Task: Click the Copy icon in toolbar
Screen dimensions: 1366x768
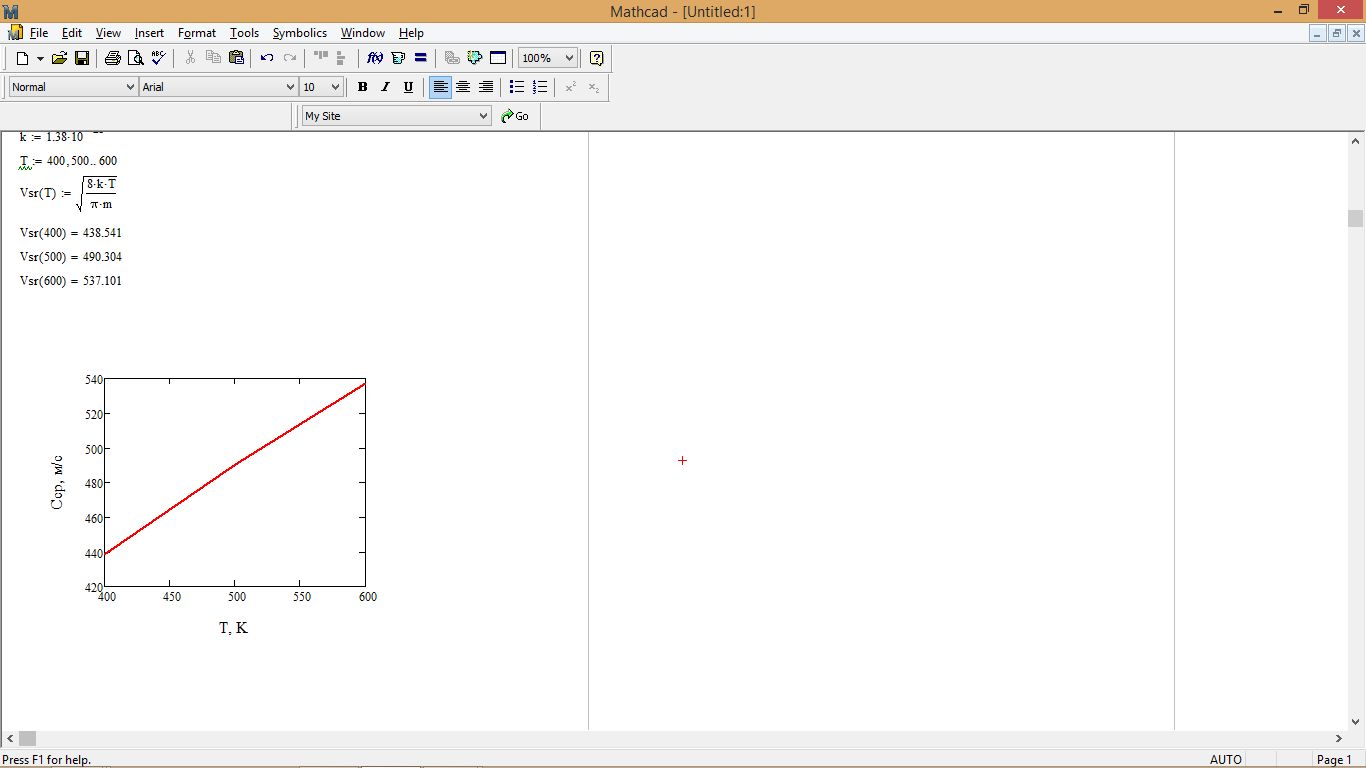Action: tap(213, 58)
